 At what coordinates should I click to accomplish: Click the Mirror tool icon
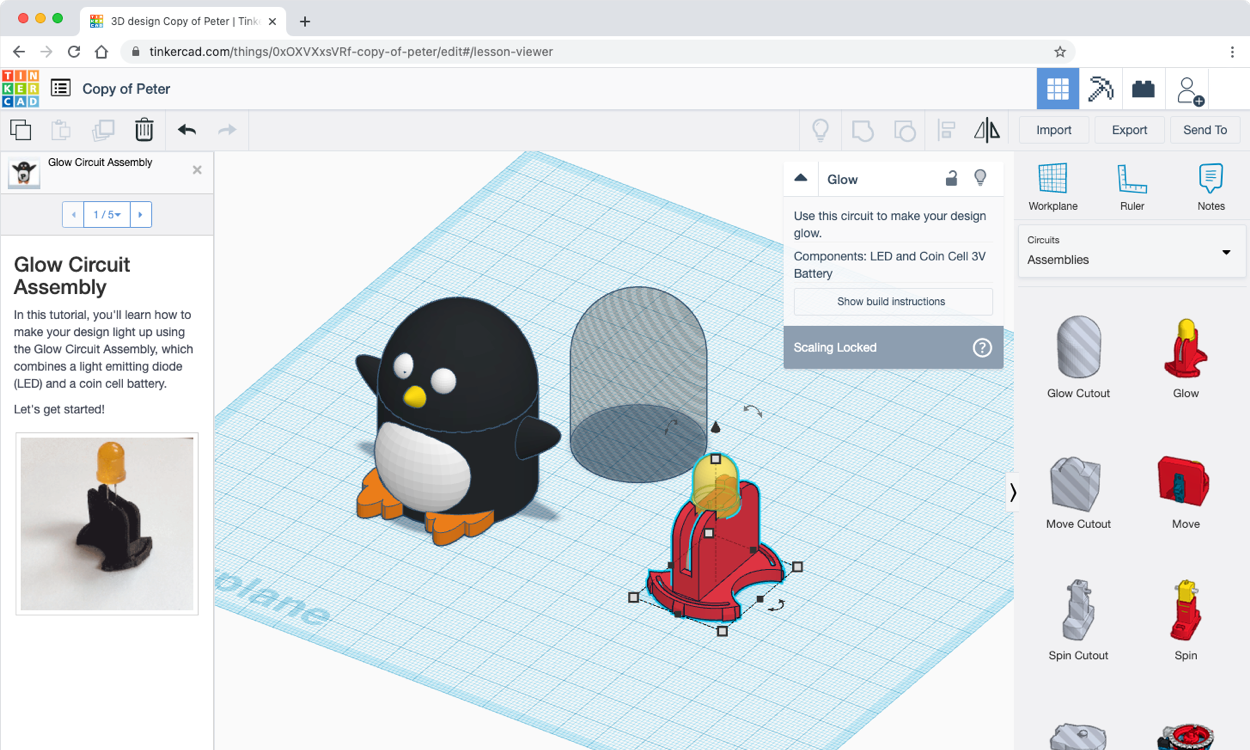(986, 130)
